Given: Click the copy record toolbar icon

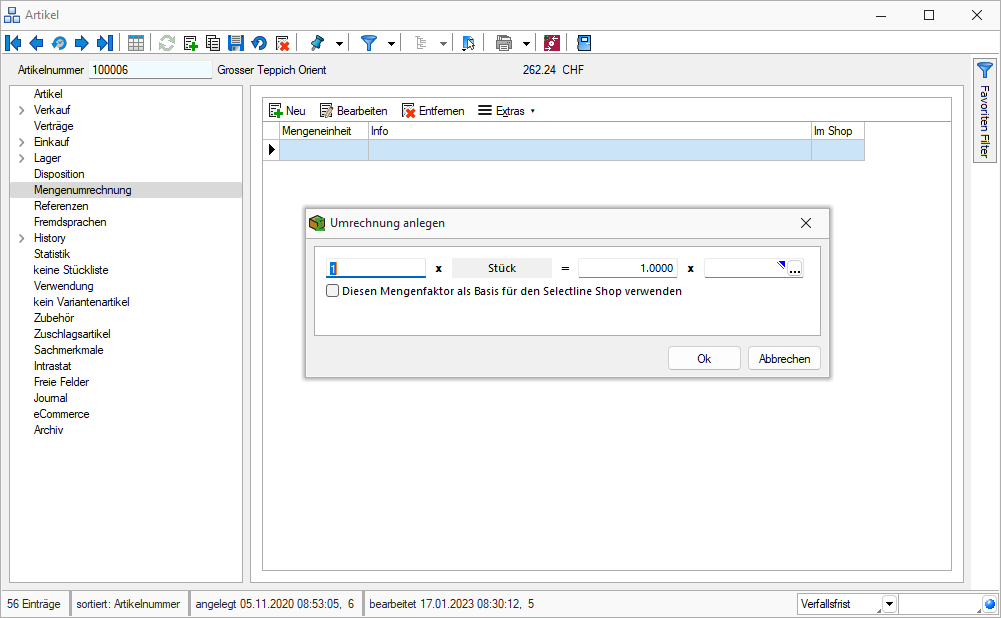Looking at the screenshot, I should point(213,43).
